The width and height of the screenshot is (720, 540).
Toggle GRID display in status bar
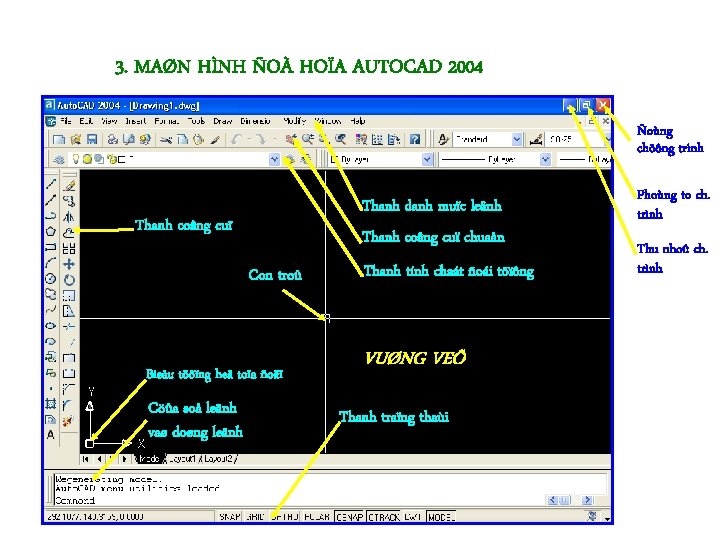click(255, 517)
